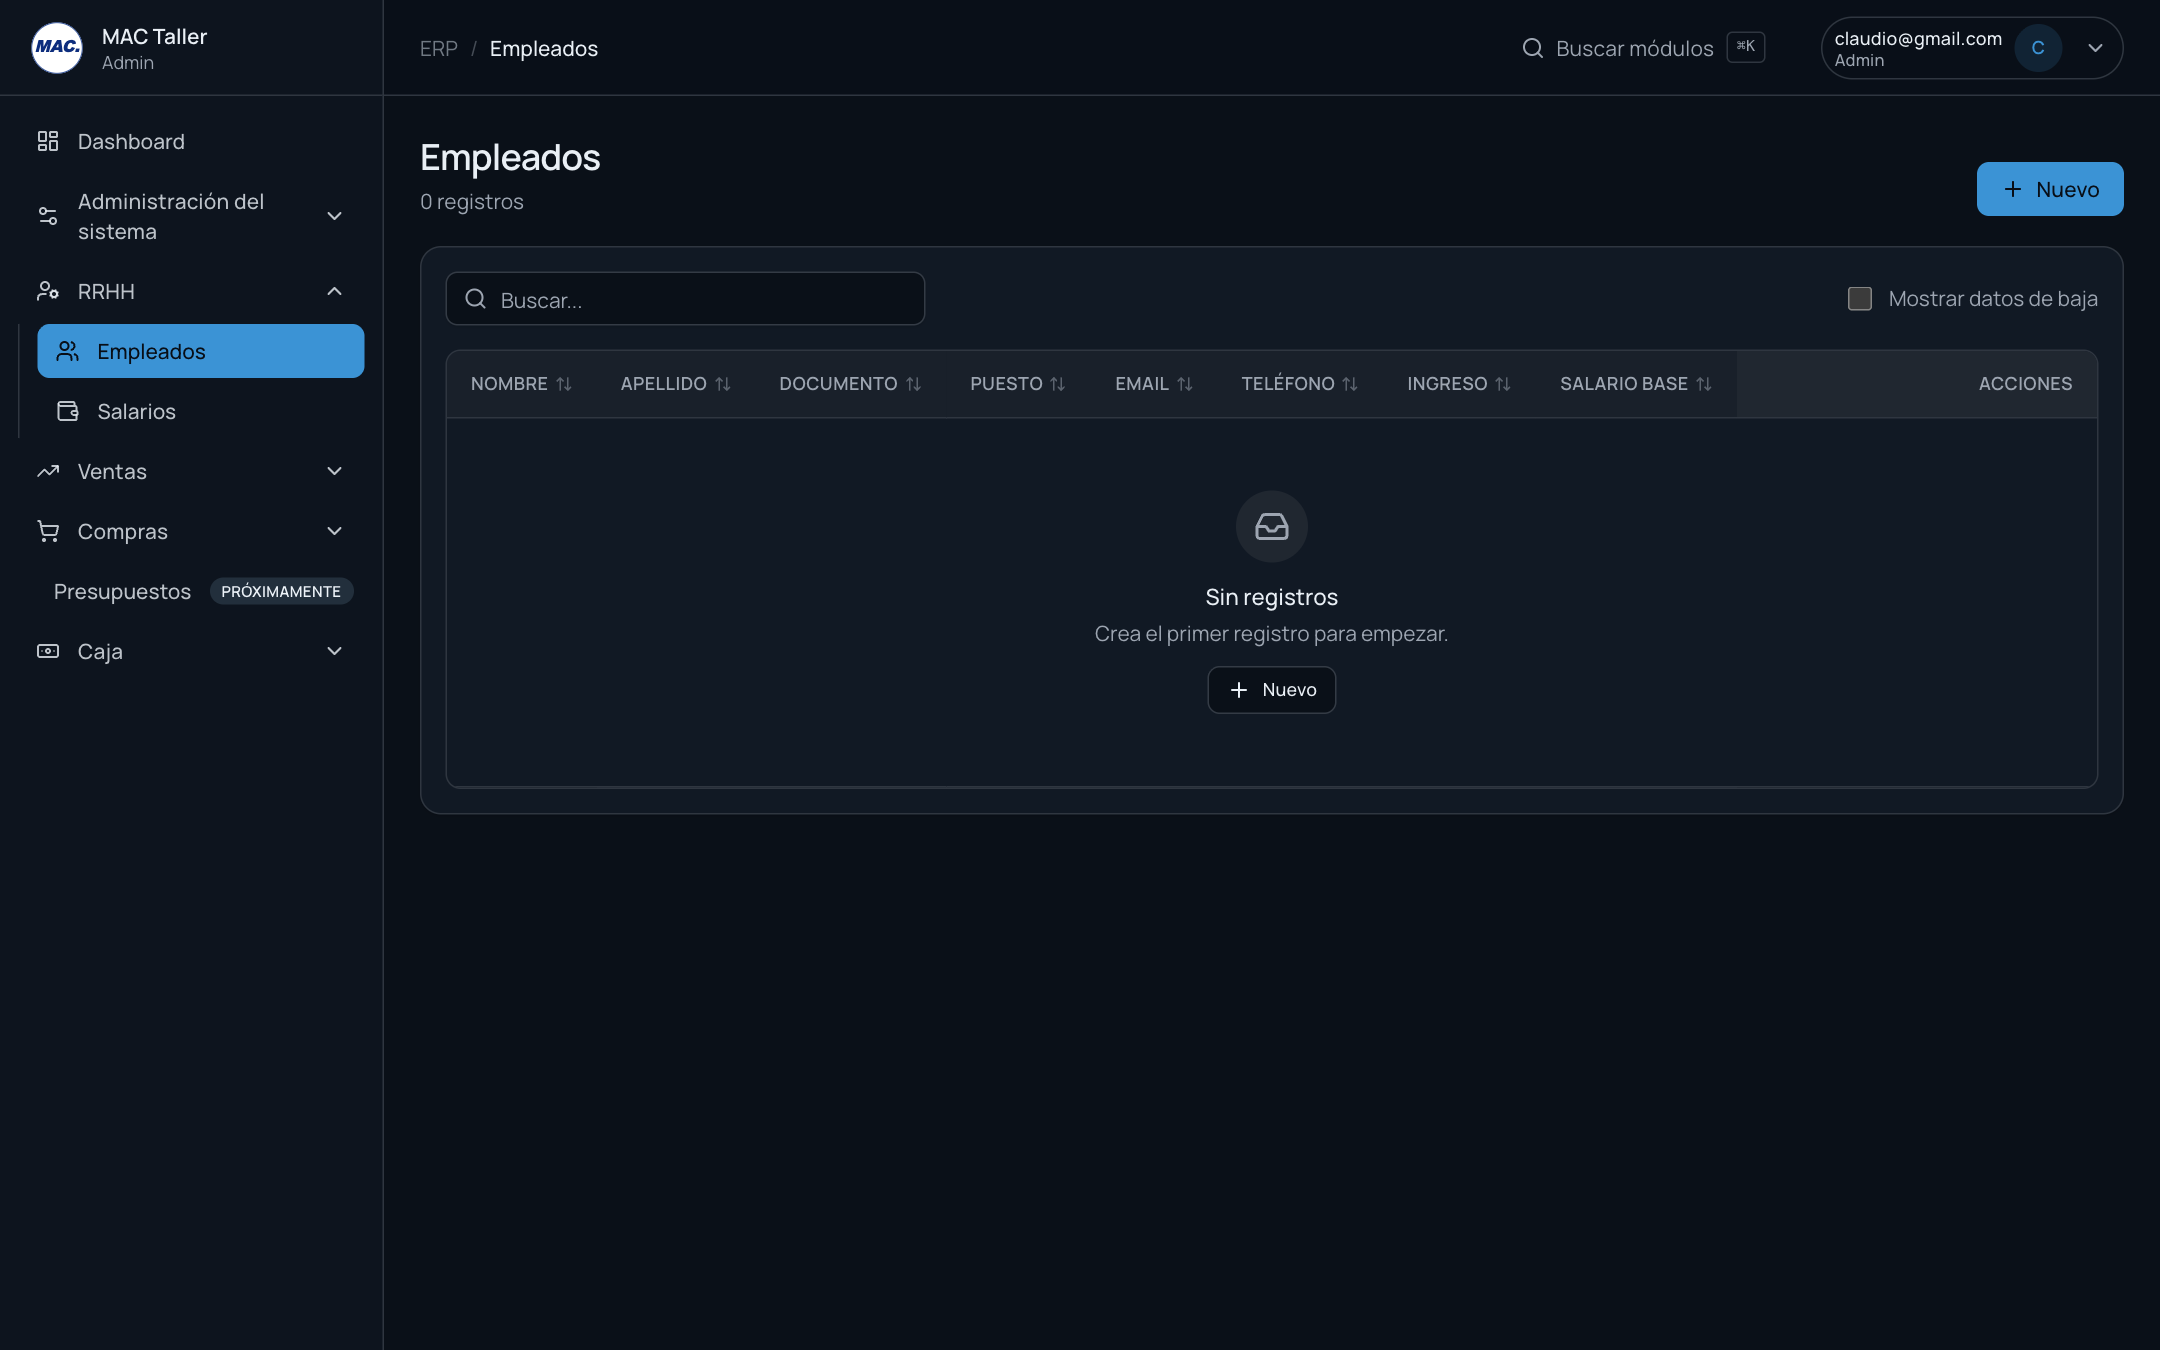2160x1350 pixels.
Task: Click Empleados breadcrumb text
Action: coord(544,48)
